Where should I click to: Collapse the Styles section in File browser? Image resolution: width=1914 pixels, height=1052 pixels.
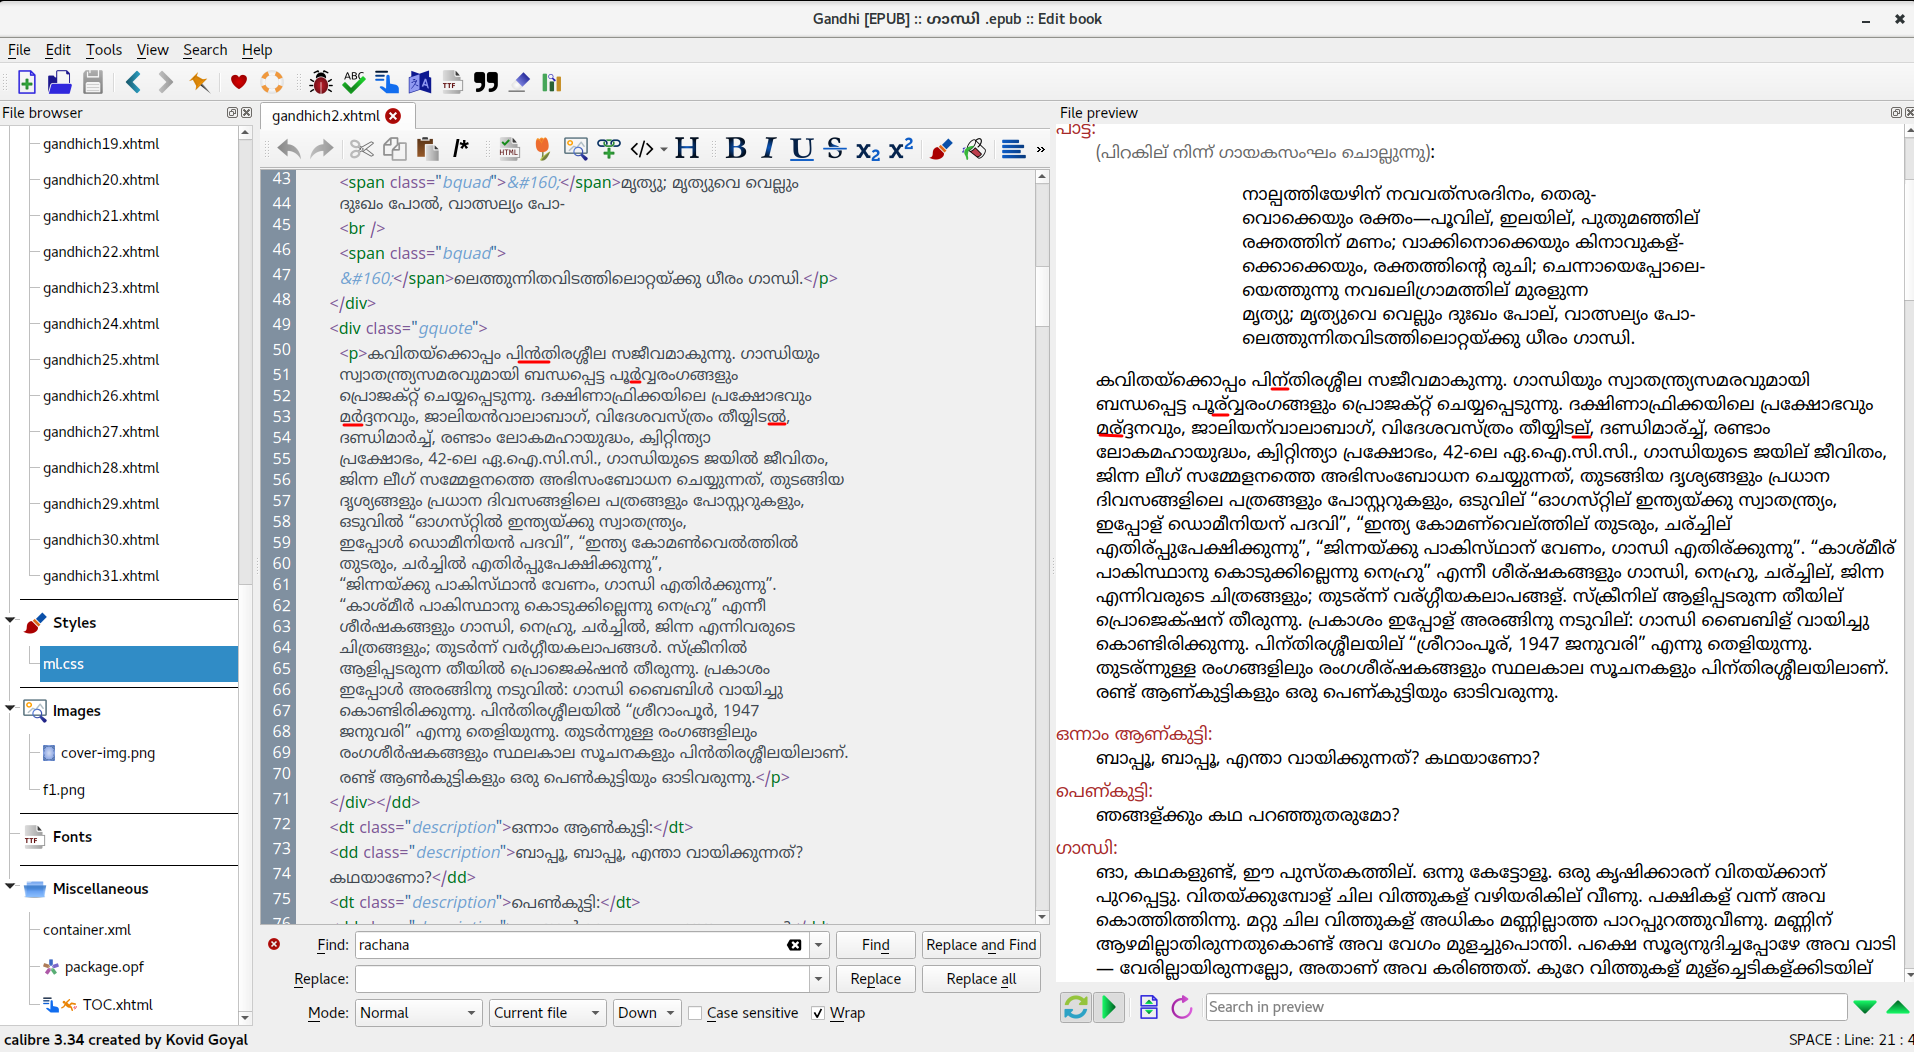(10, 621)
